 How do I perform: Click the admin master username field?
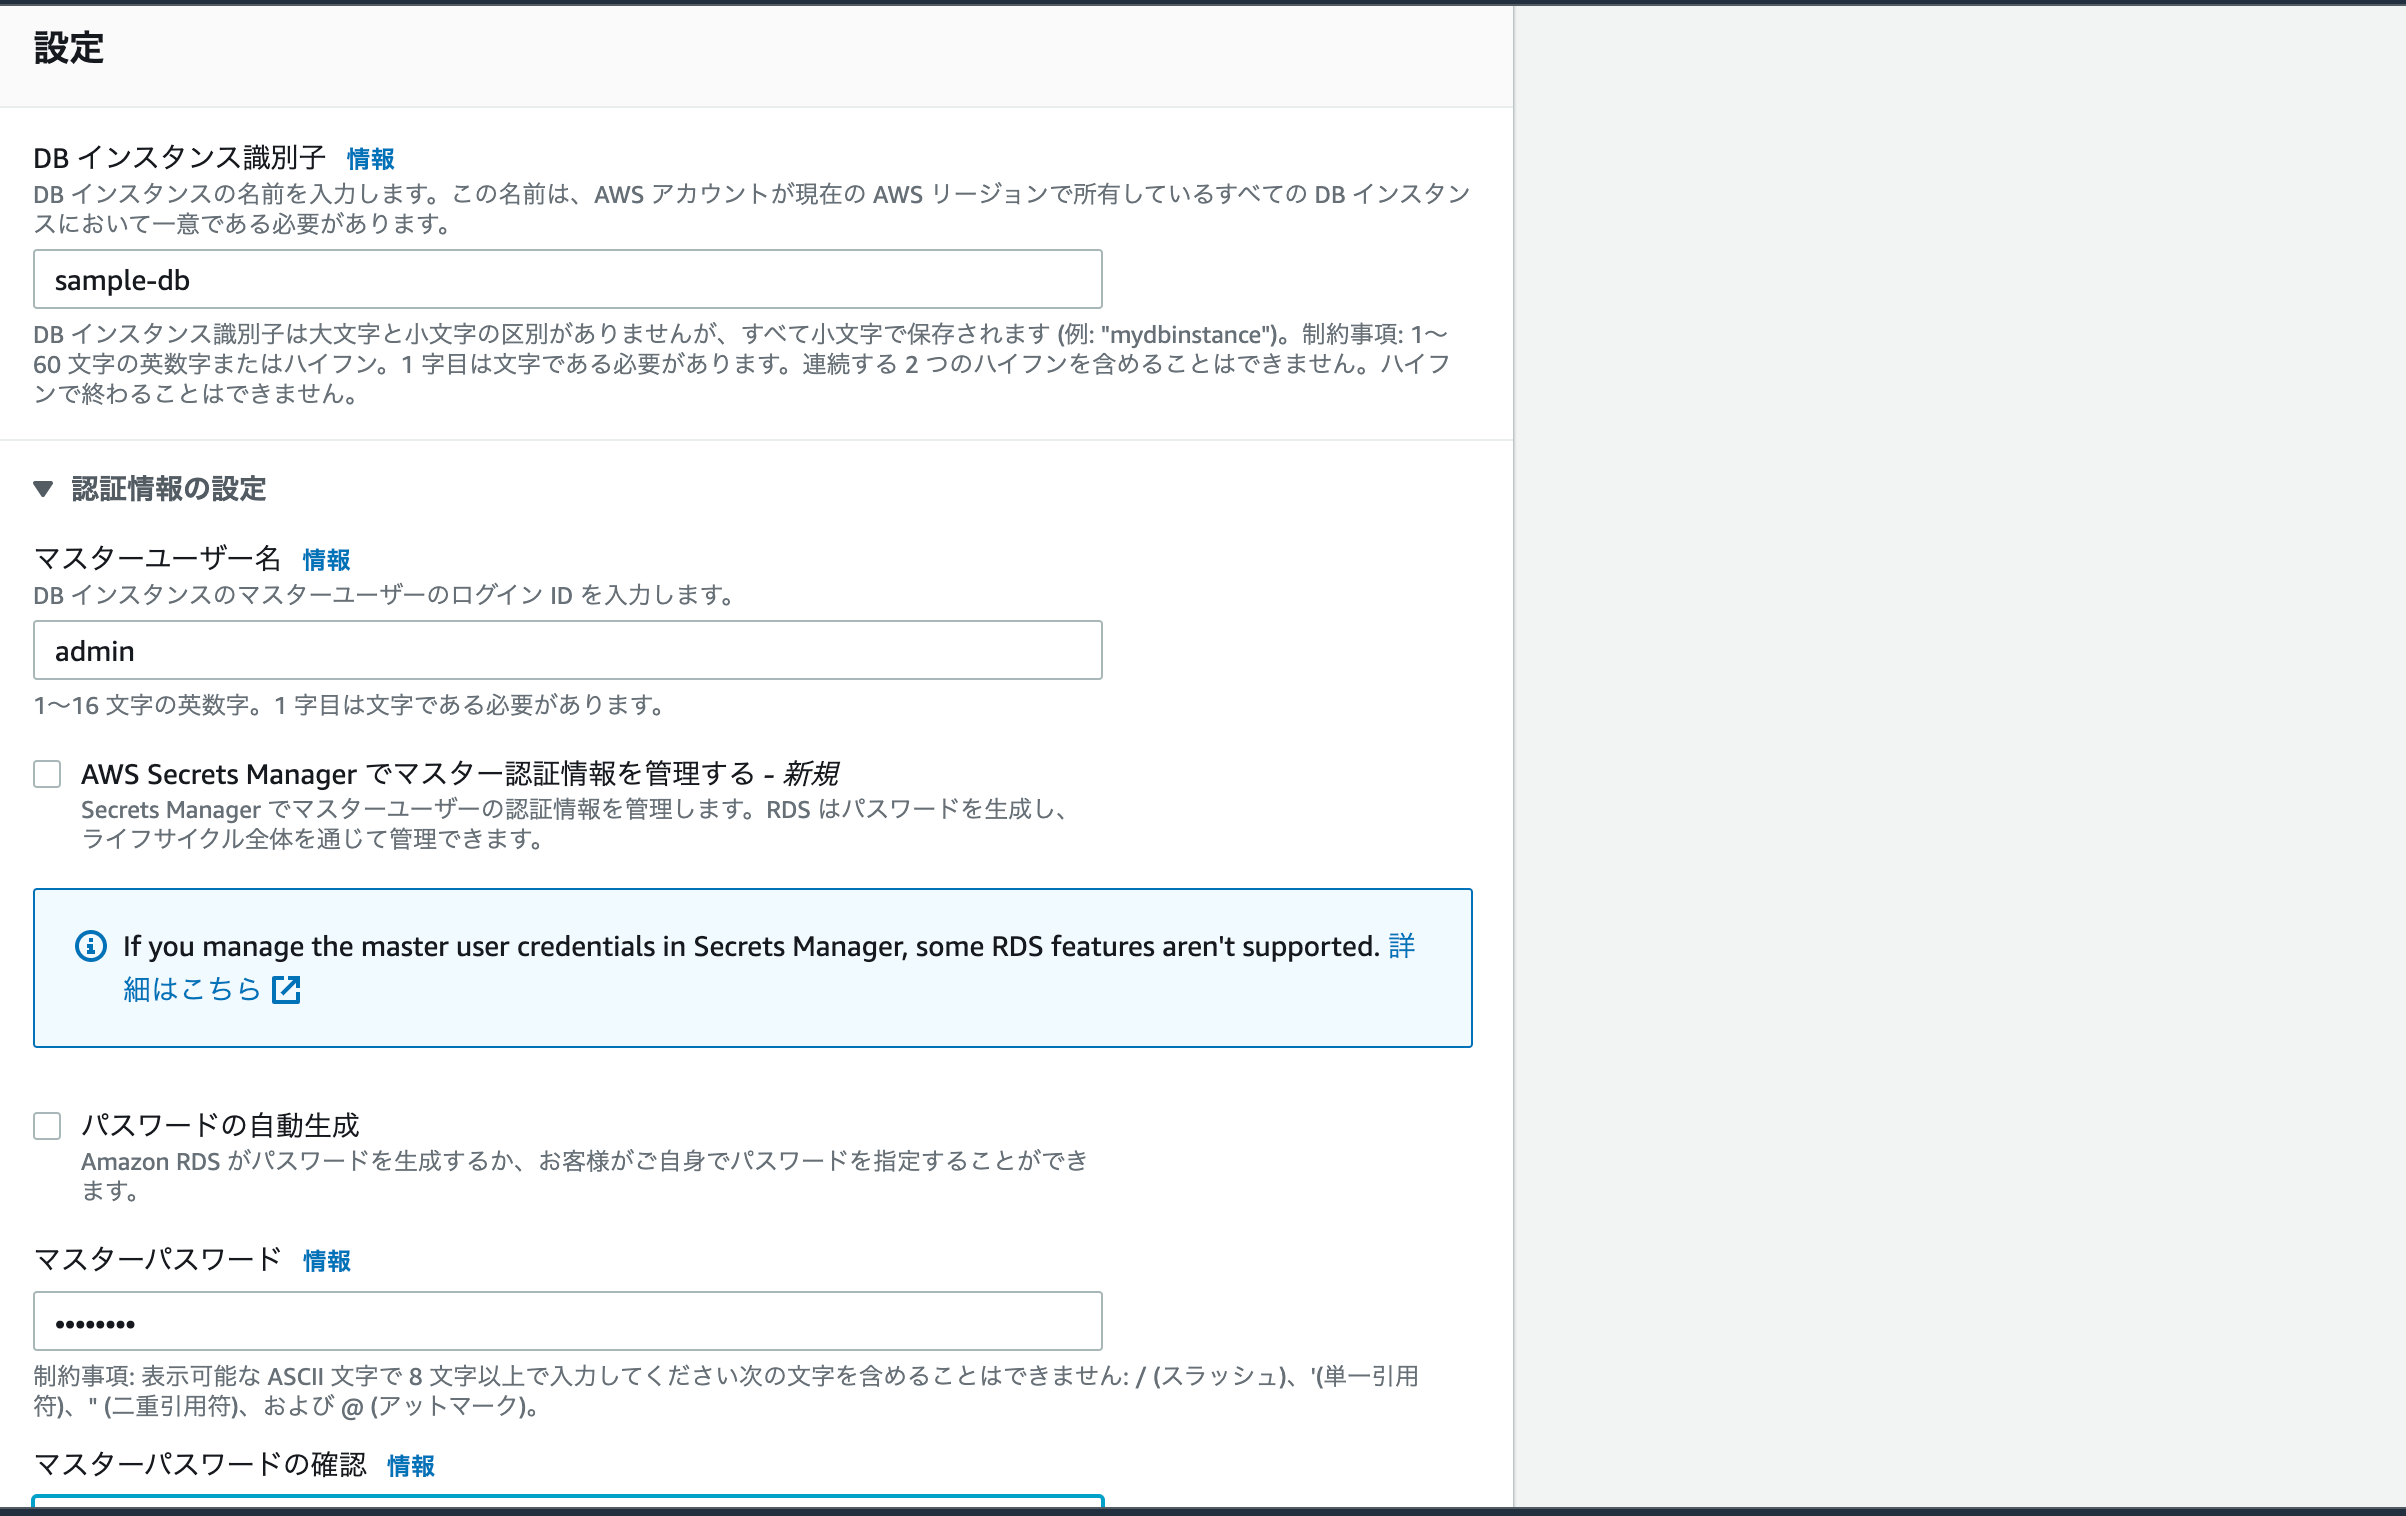566,650
